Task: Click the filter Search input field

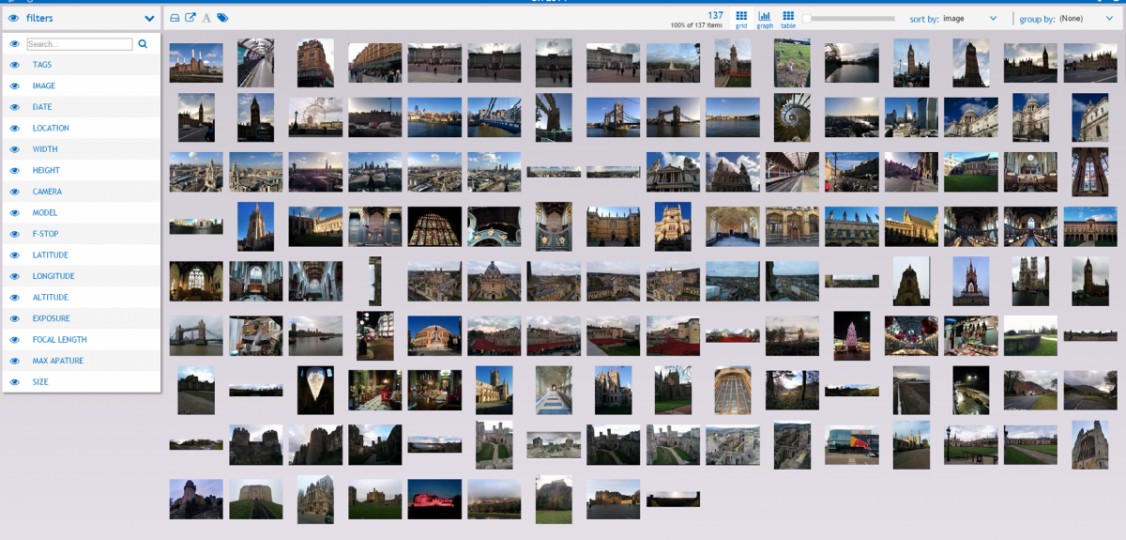Action: [x=79, y=44]
